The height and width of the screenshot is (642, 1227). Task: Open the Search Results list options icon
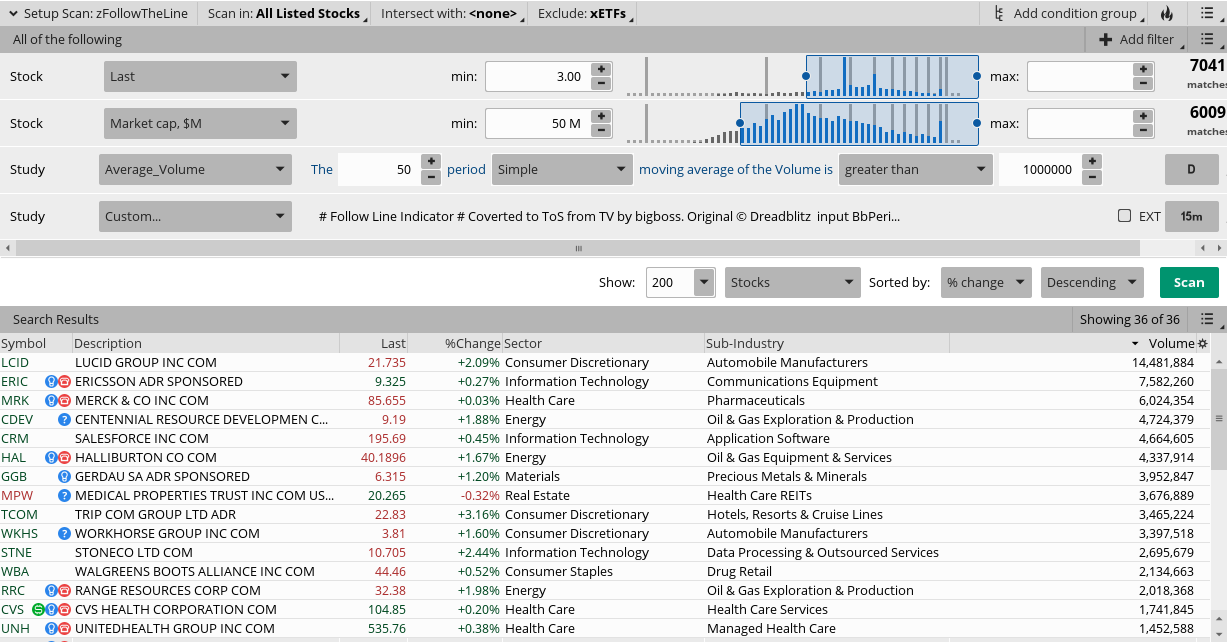[x=1207, y=319]
